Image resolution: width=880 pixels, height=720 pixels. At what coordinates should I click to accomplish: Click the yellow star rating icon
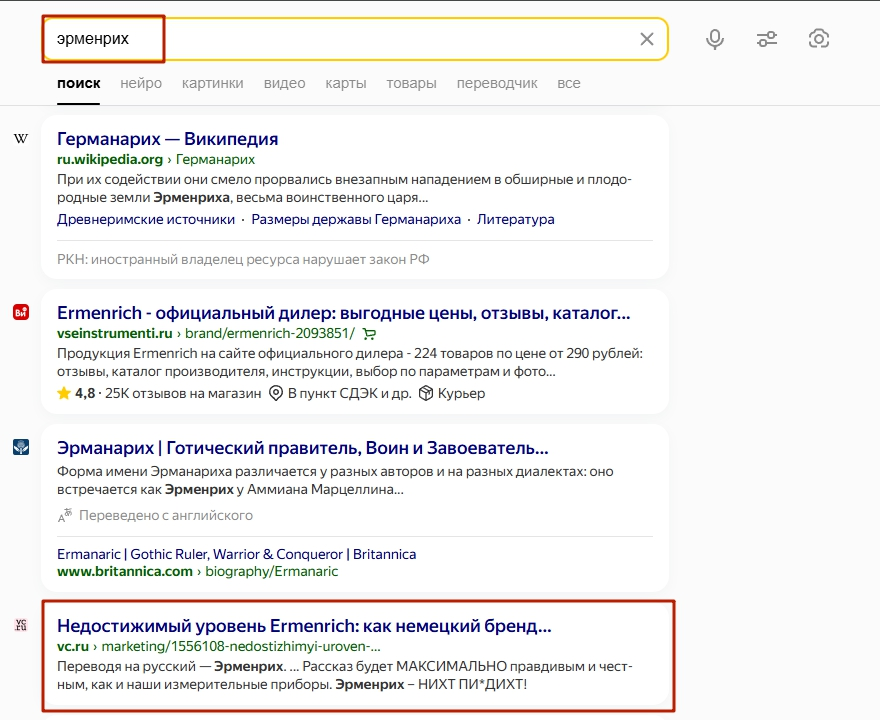pyautogui.click(x=64, y=393)
